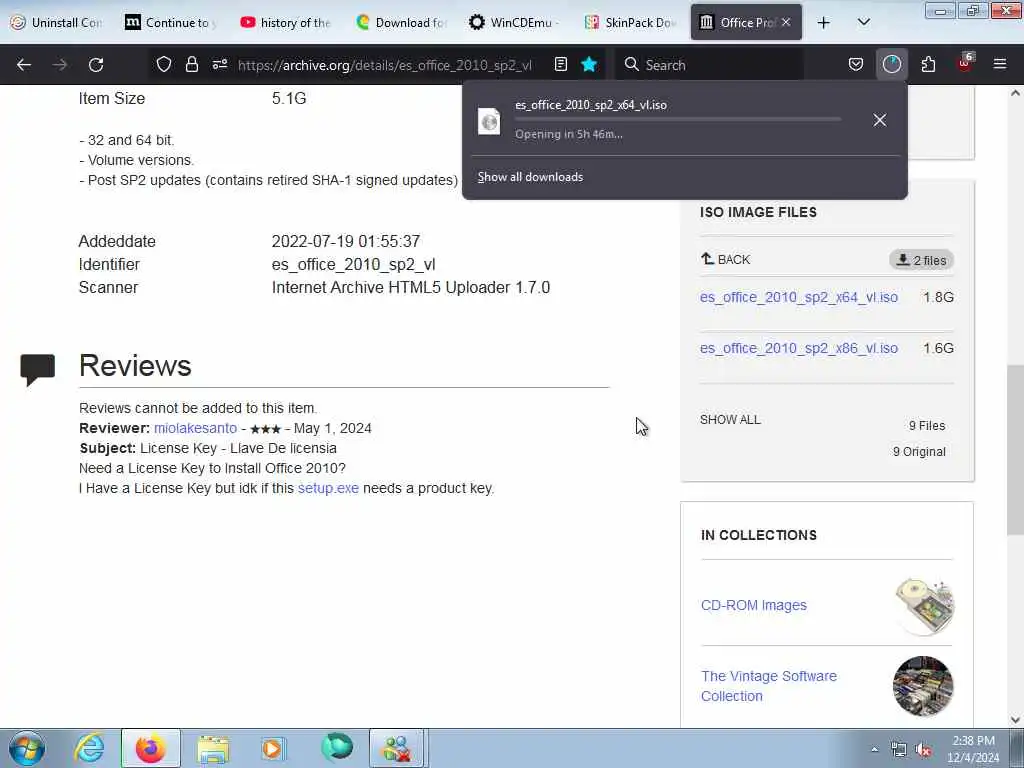Click the 2 files download button
1024x768 pixels.
[x=921, y=260]
